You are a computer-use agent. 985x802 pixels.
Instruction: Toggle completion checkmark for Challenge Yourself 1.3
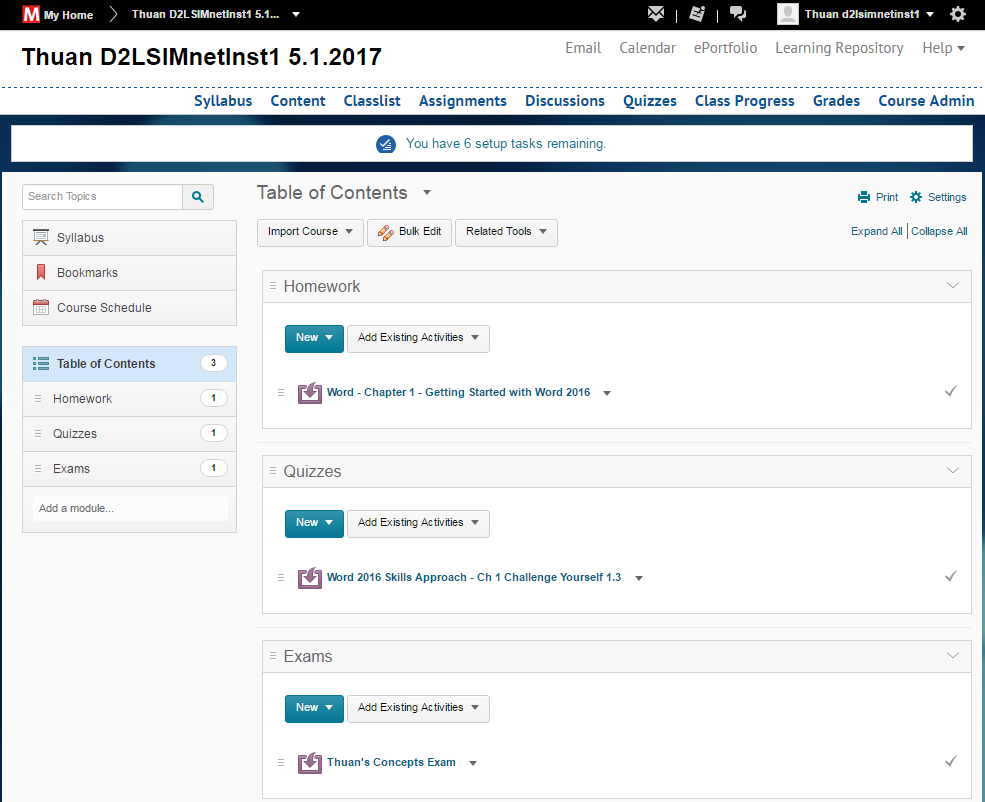click(951, 576)
